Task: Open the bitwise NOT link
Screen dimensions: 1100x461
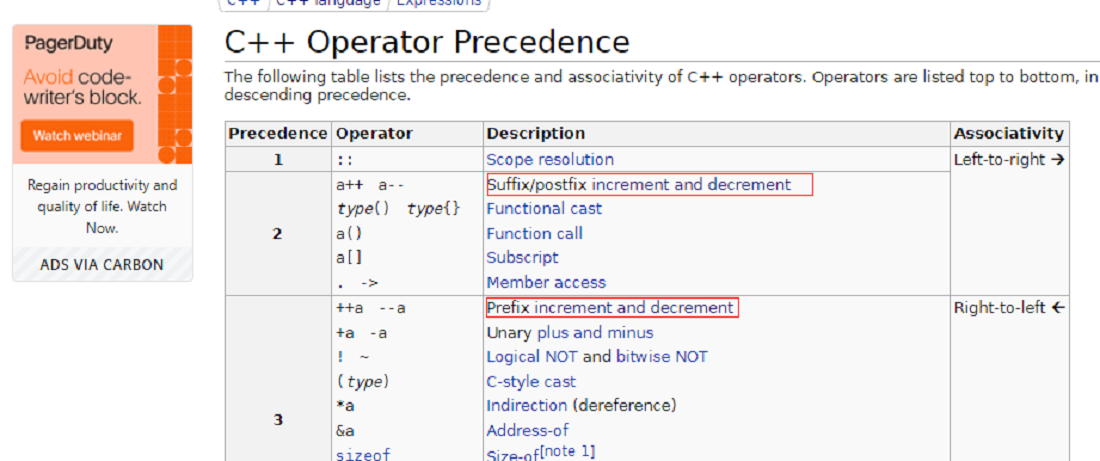Action: 662,356
